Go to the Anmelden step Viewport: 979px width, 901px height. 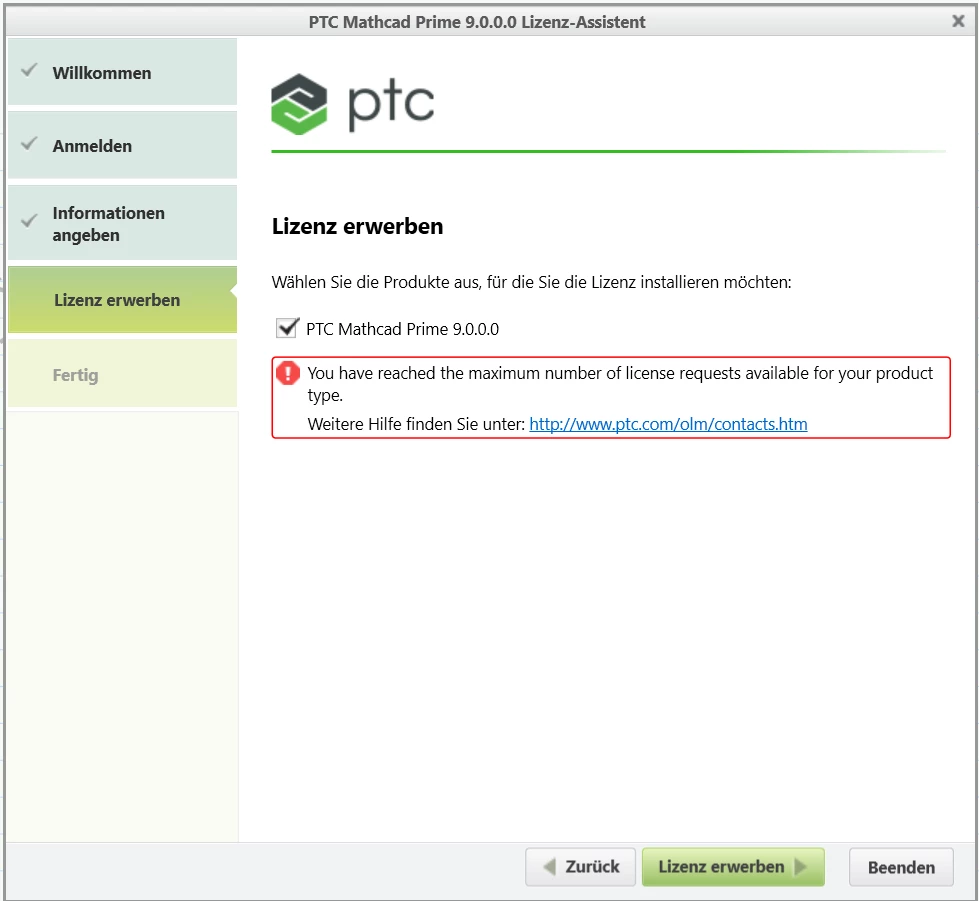[122, 145]
